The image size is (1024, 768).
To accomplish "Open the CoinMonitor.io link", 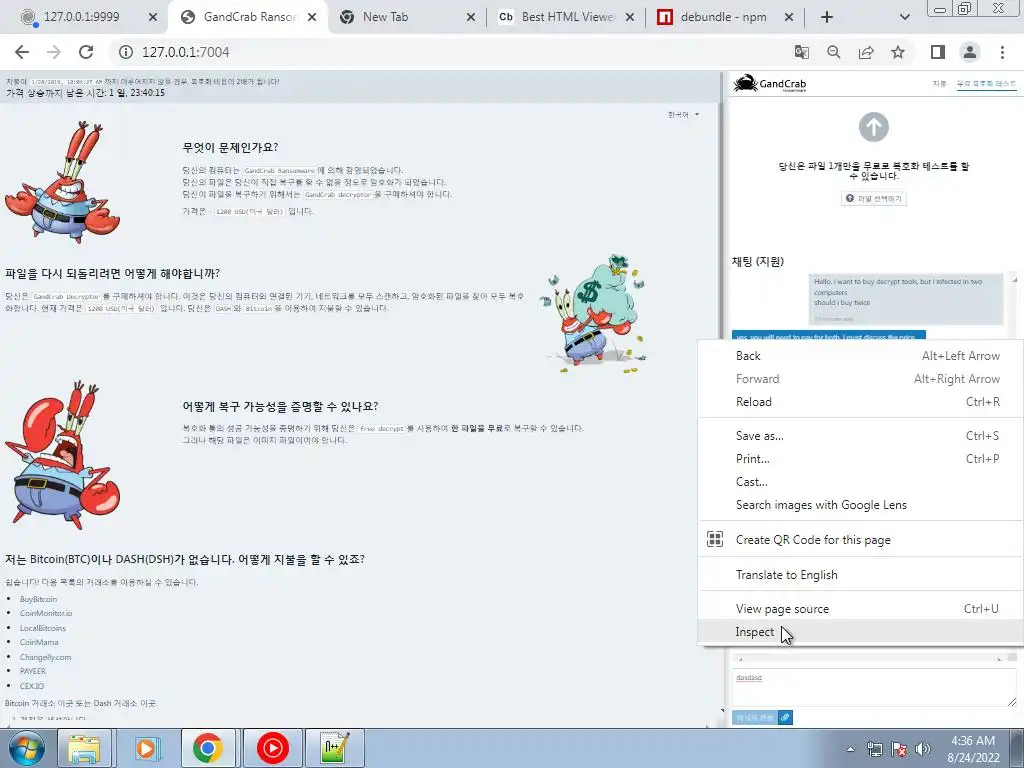I will tap(46, 613).
